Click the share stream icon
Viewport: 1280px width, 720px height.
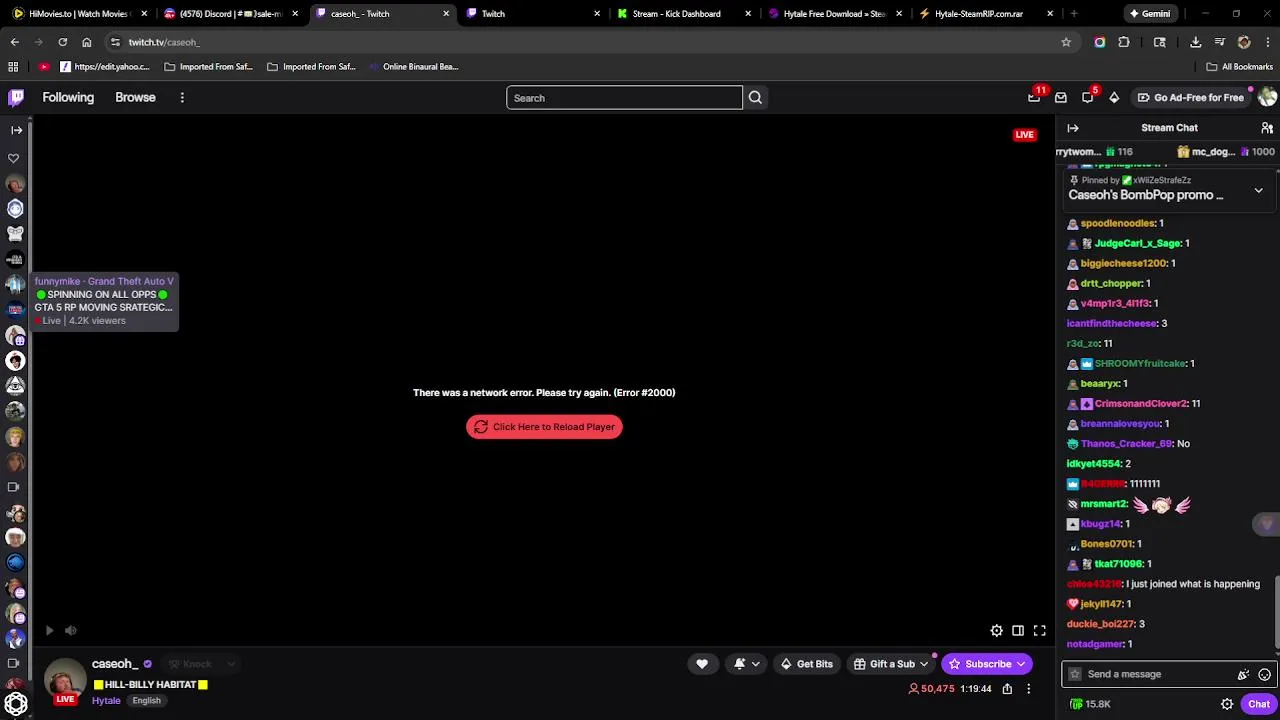pyautogui.click(x=1007, y=688)
